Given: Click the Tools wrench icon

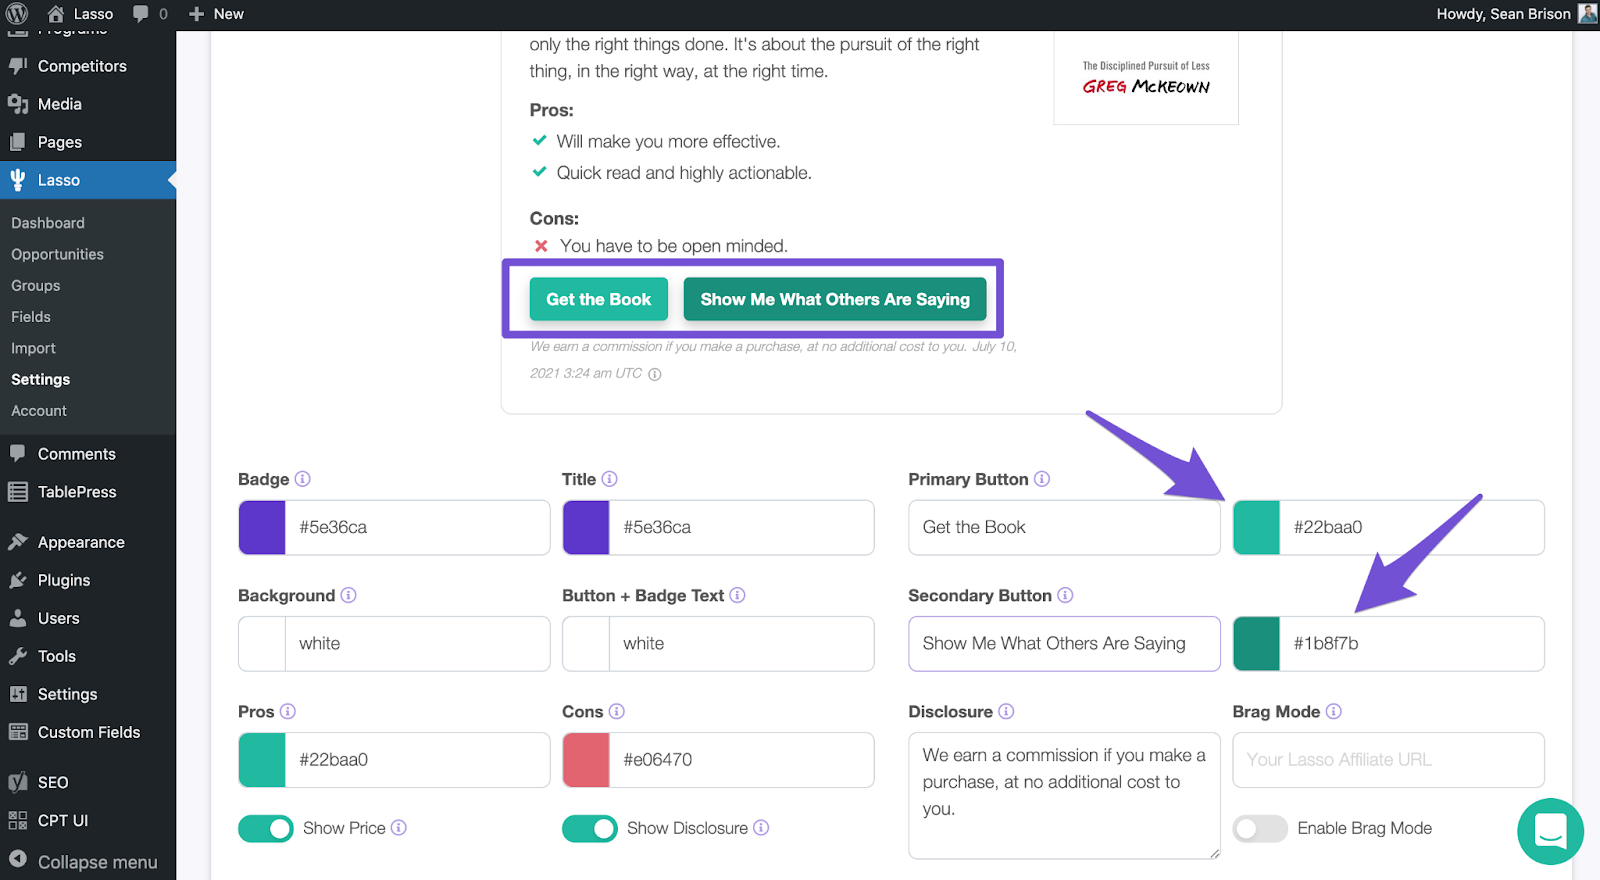Looking at the screenshot, I should [17, 656].
